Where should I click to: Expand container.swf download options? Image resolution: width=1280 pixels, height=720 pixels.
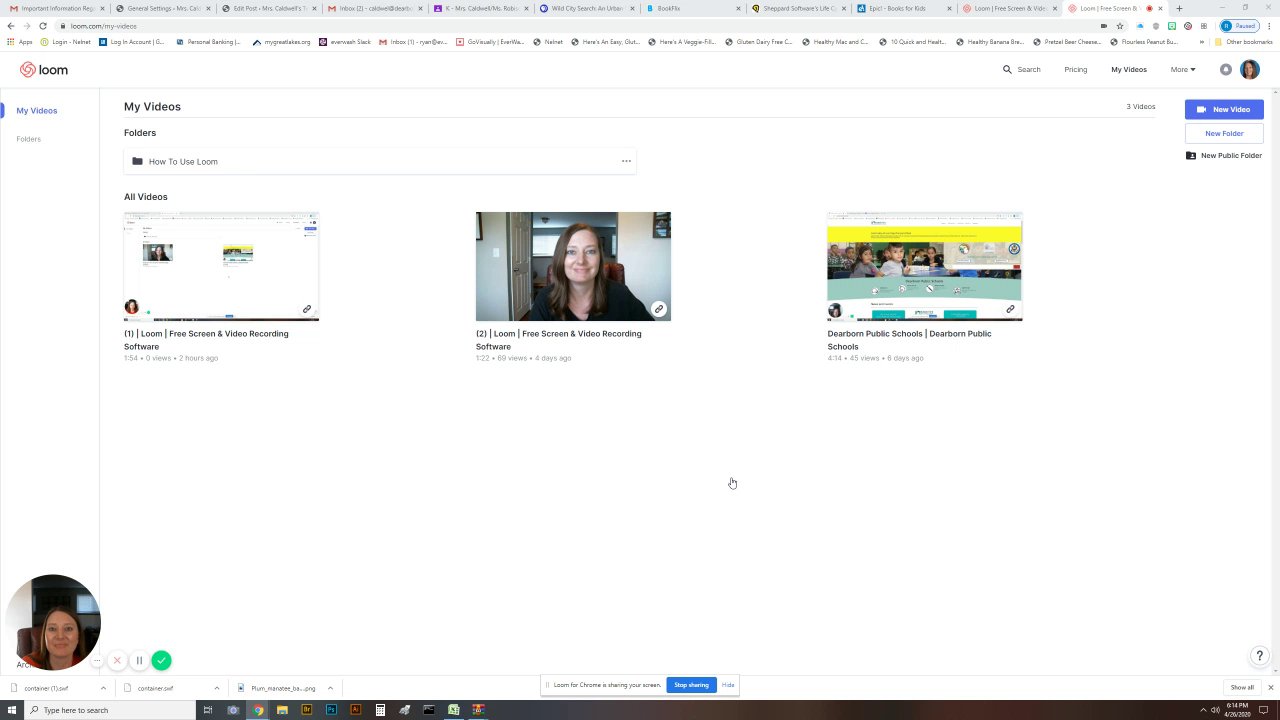(x=216, y=688)
